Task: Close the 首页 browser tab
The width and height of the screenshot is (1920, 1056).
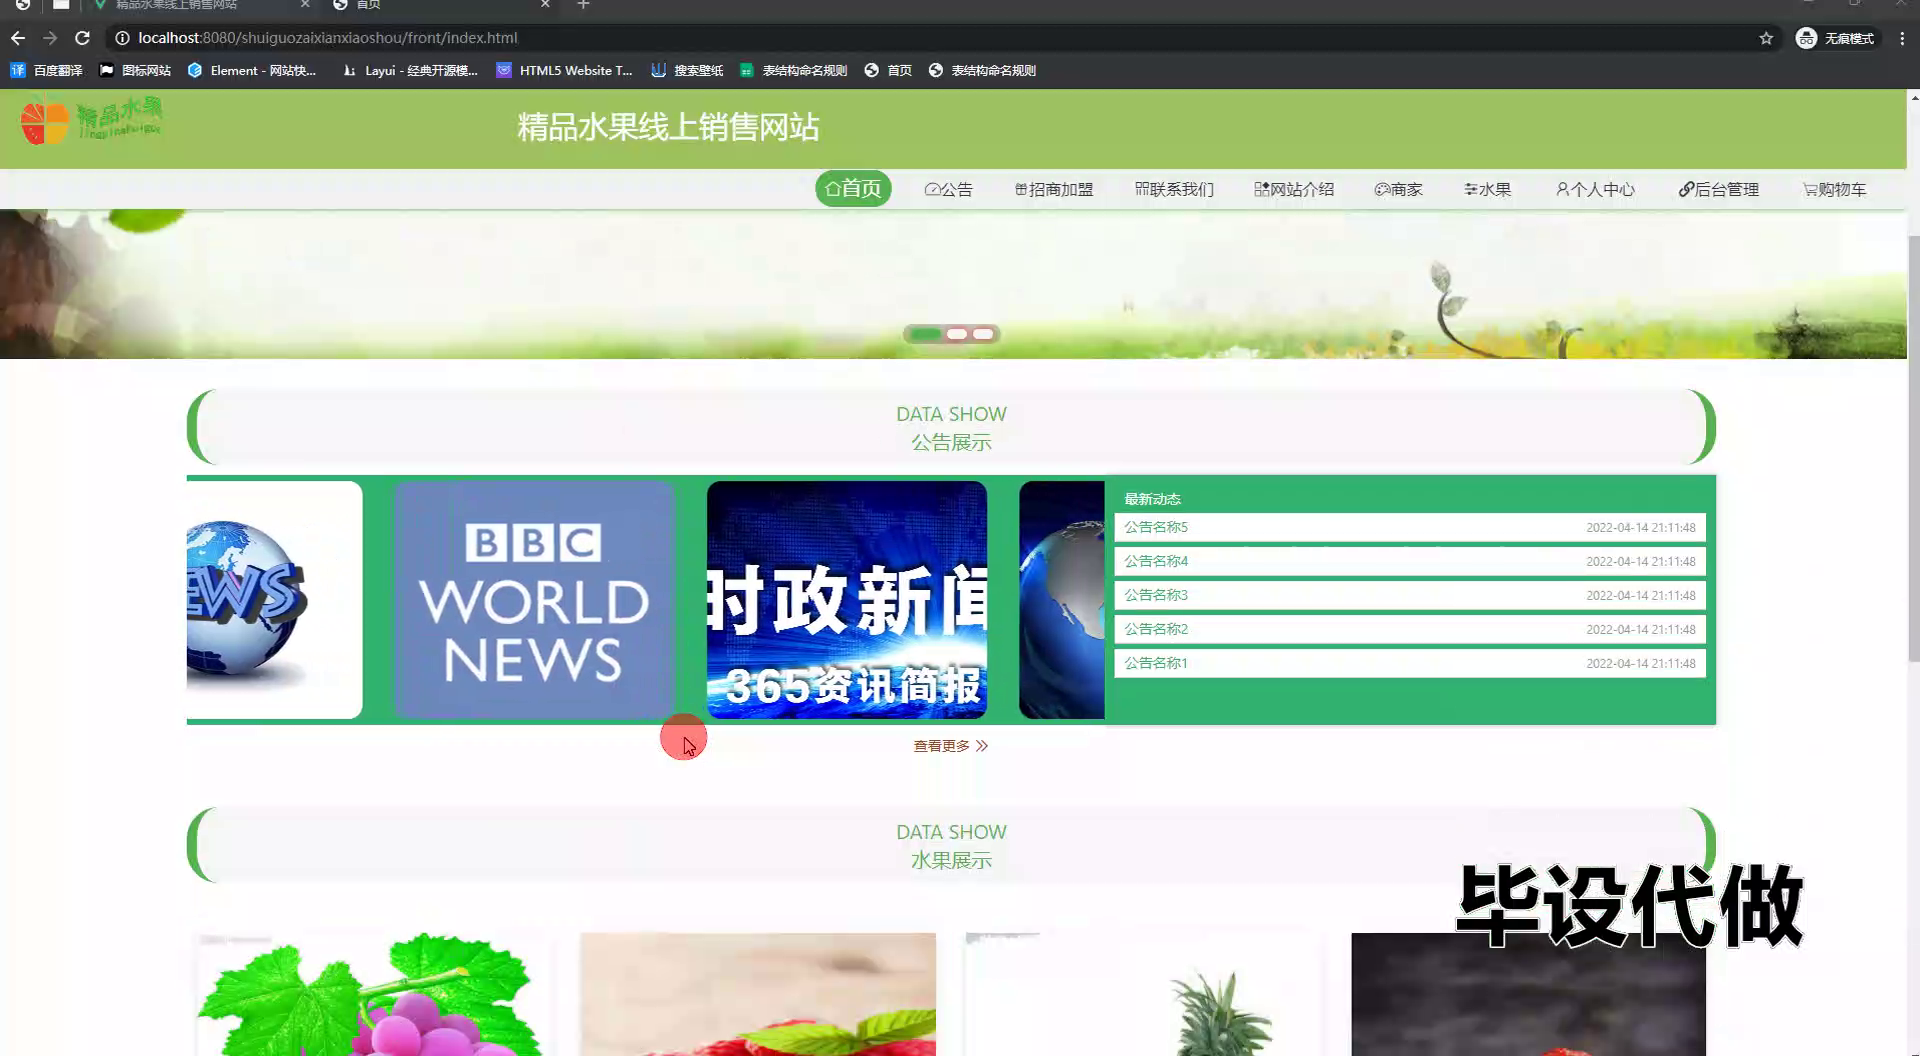Action: click(x=545, y=5)
